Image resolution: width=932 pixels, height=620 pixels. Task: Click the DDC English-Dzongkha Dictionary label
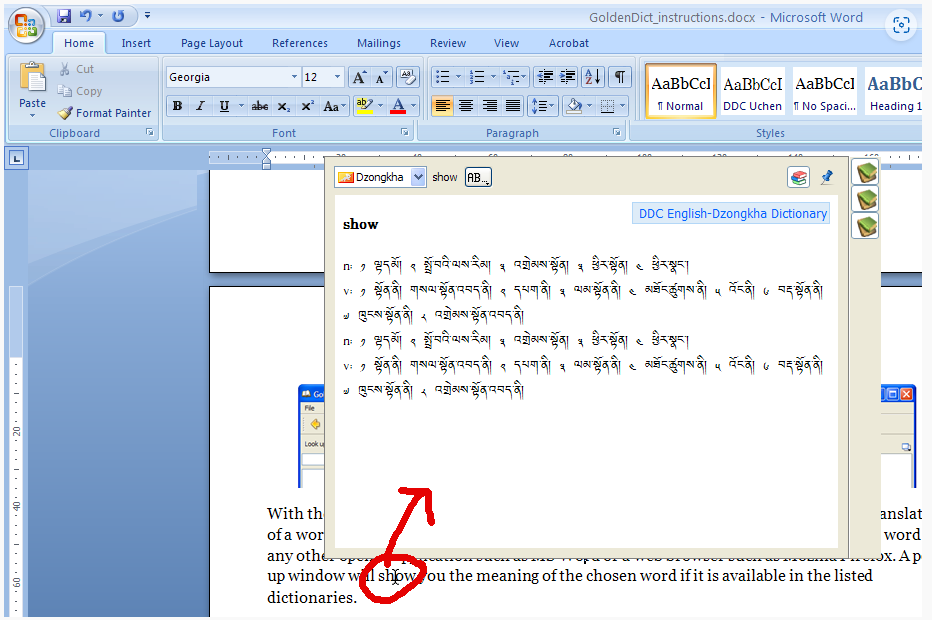(732, 213)
